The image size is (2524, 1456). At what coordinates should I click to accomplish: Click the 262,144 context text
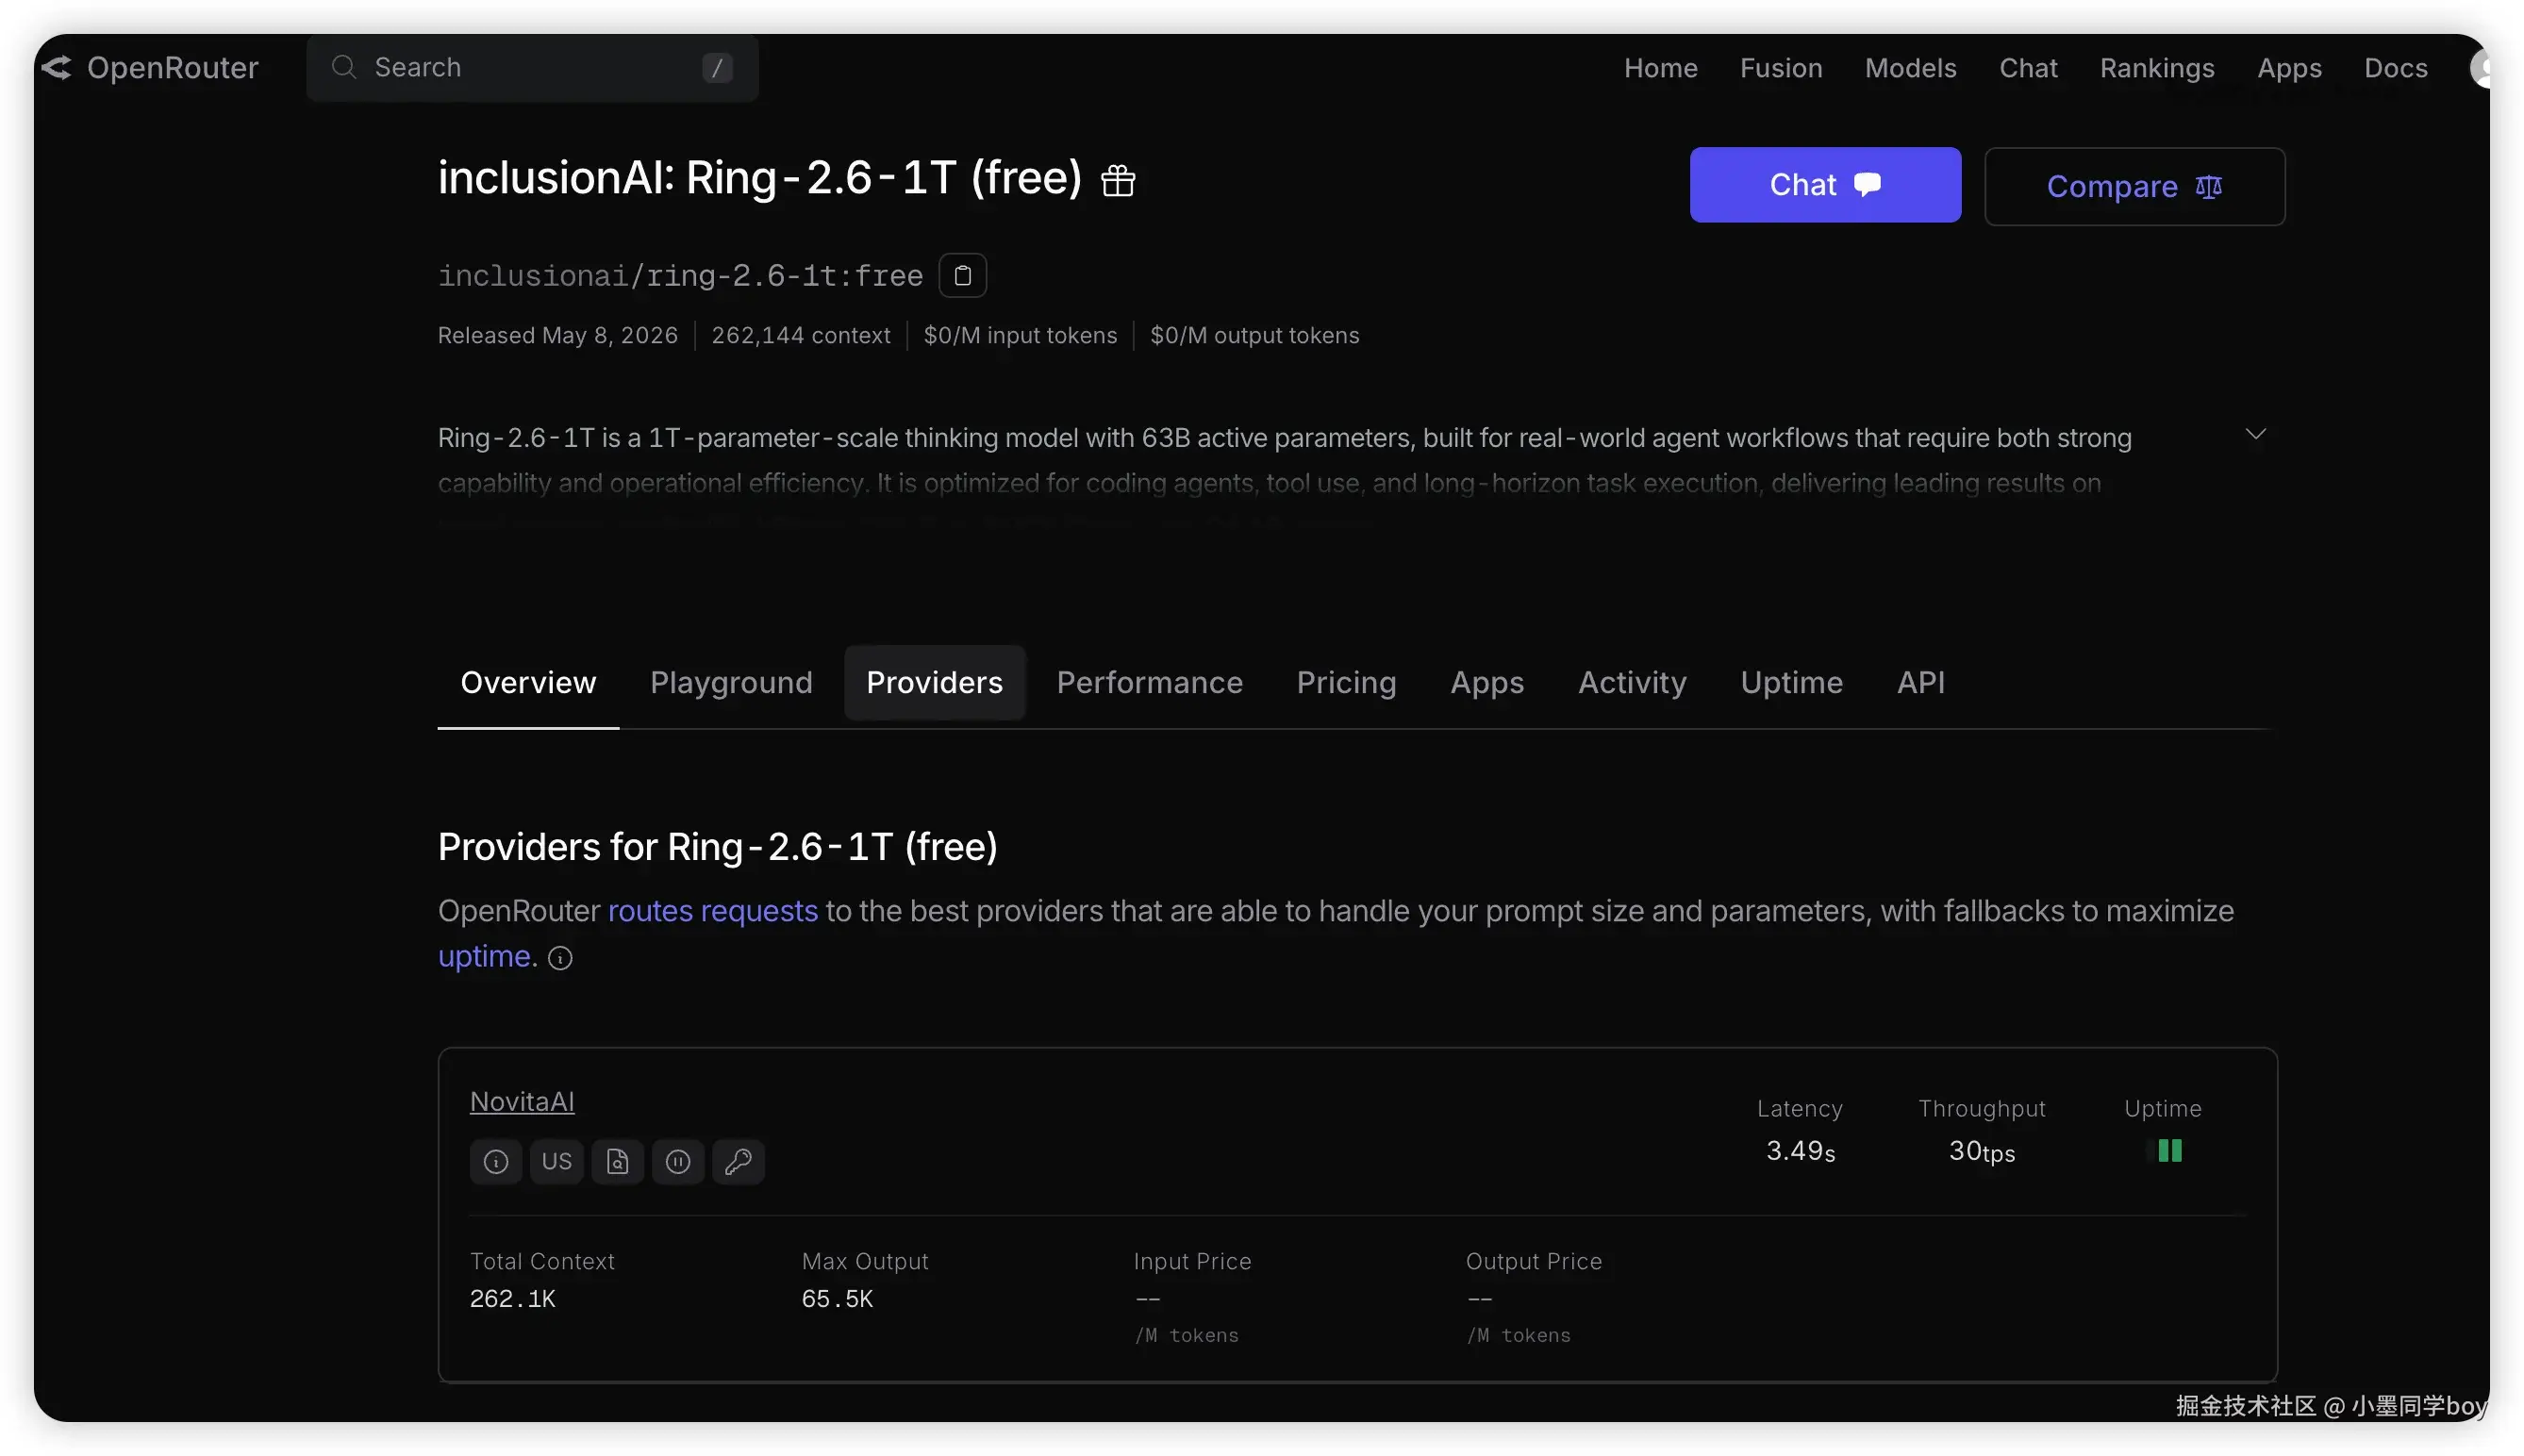pyautogui.click(x=800, y=336)
